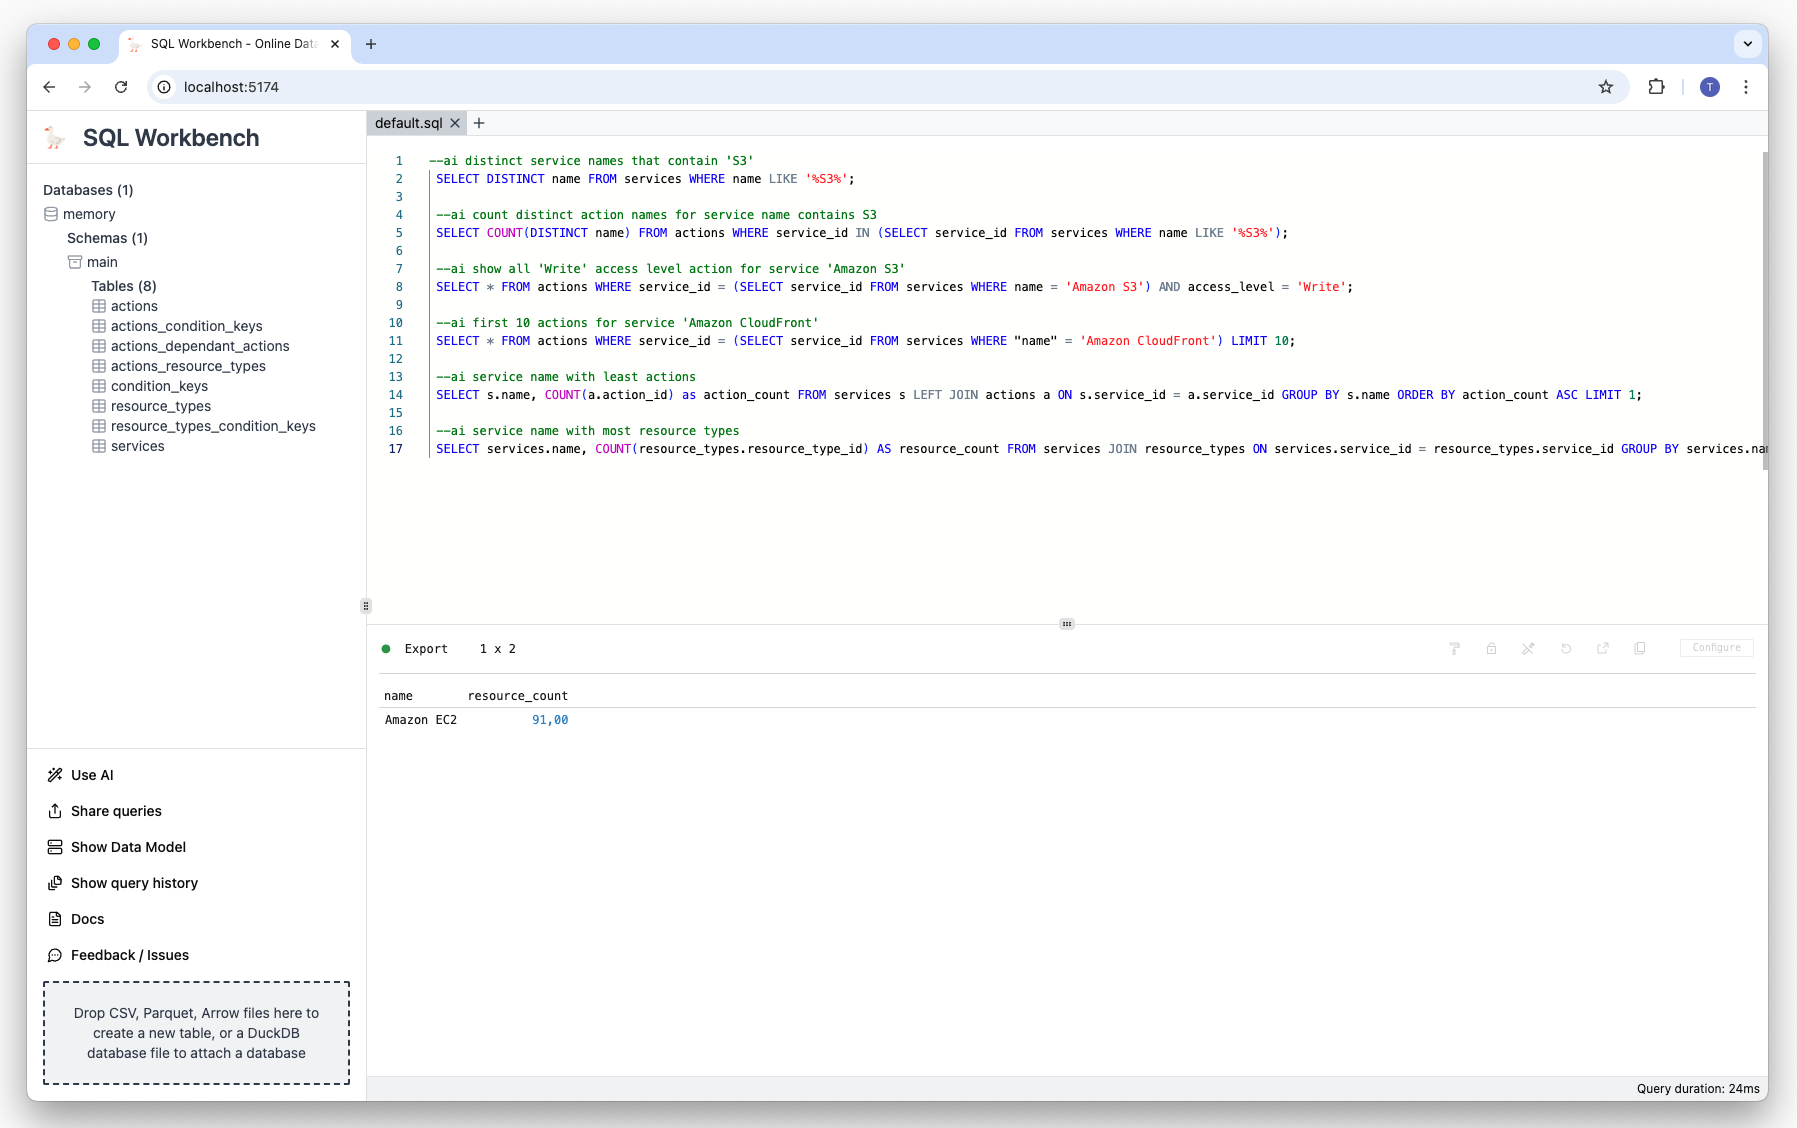Open the browser extensions puzzle icon
The height and width of the screenshot is (1128, 1797).
[x=1656, y=87]
